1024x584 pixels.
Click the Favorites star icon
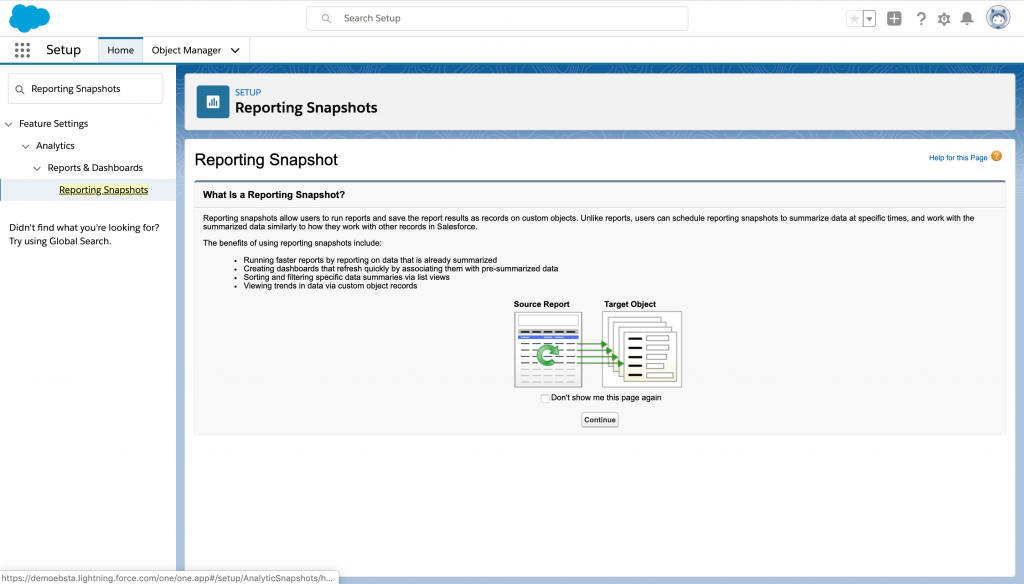click(853, 19)
